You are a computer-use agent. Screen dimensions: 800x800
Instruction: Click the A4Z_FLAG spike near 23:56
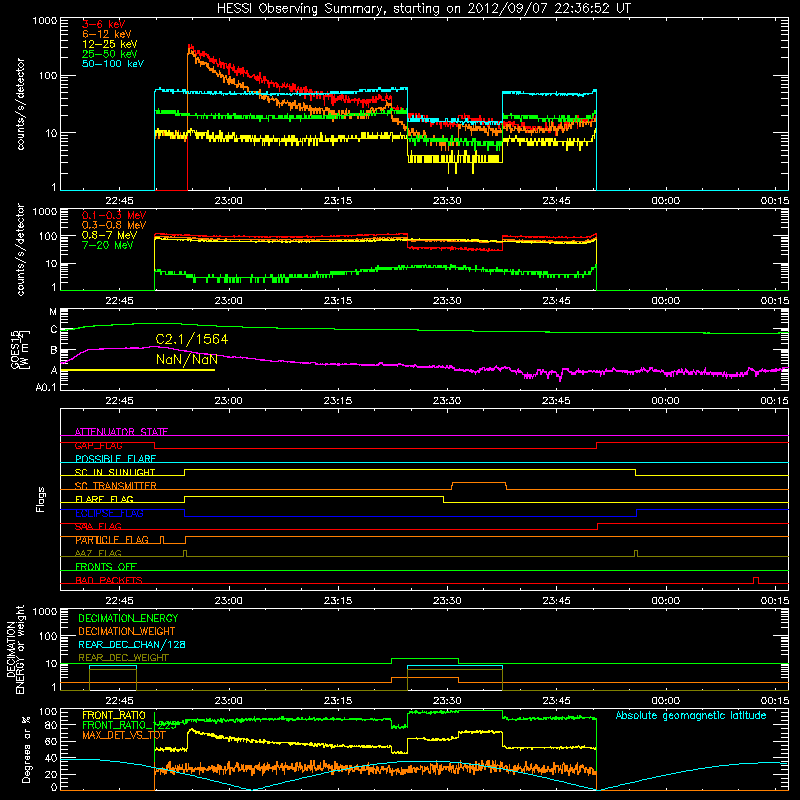tap(636, 553)
